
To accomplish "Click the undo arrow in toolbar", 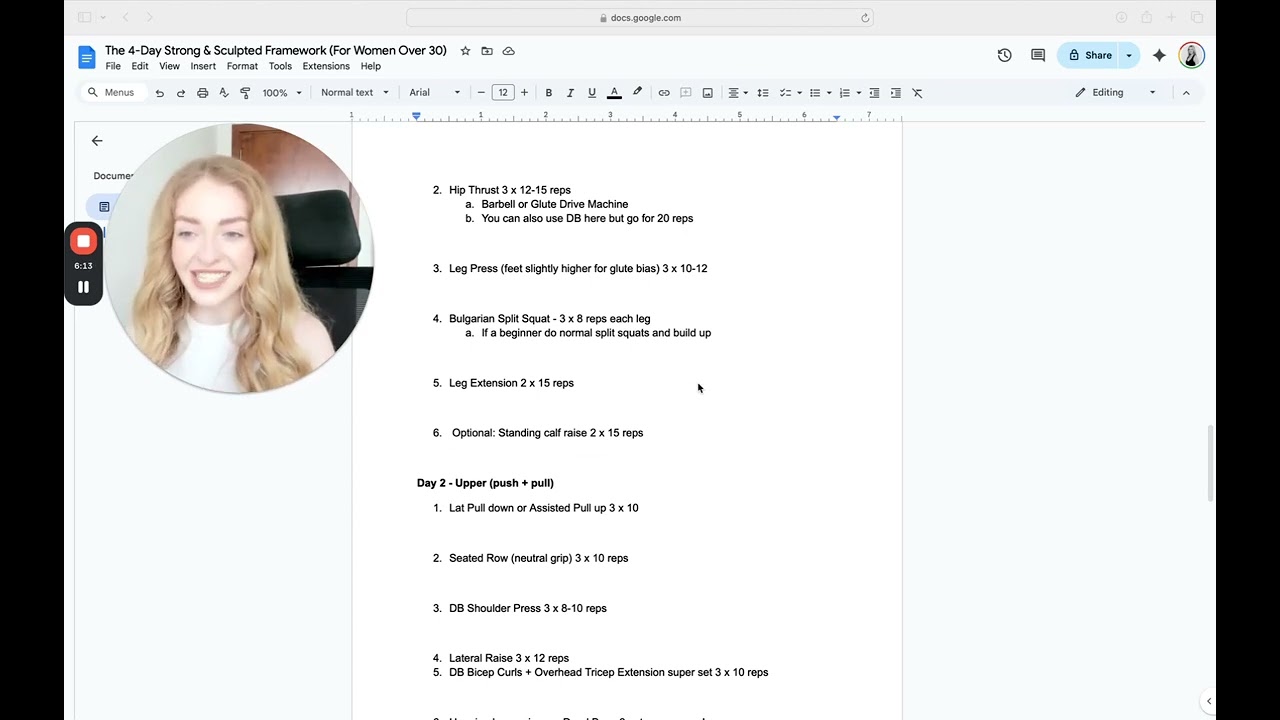I will pos(159,93).
